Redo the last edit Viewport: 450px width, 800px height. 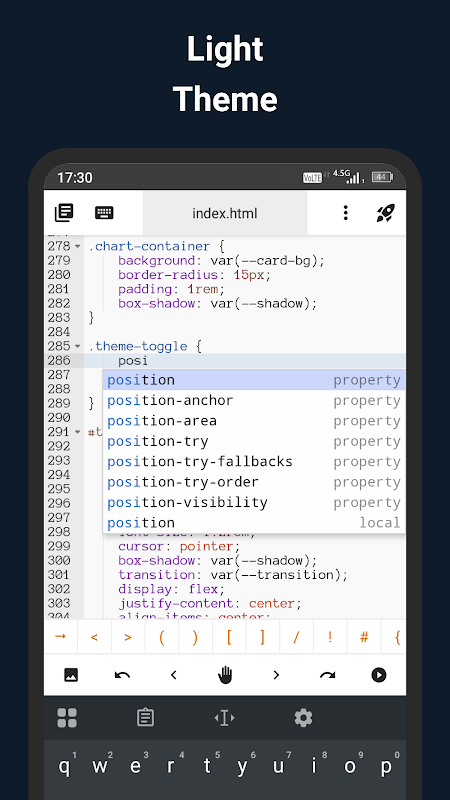tap(328, 675)
